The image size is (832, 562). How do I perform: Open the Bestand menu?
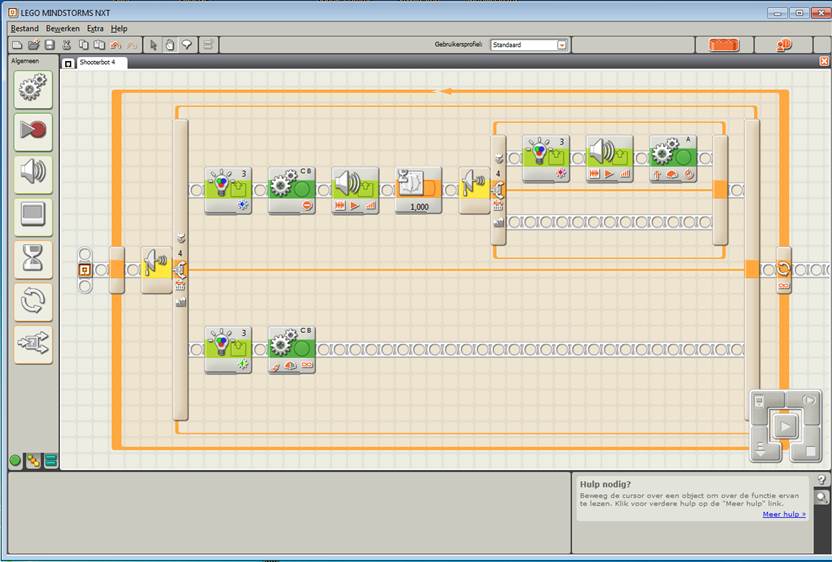pyautogui.click(x=24, y=29)
